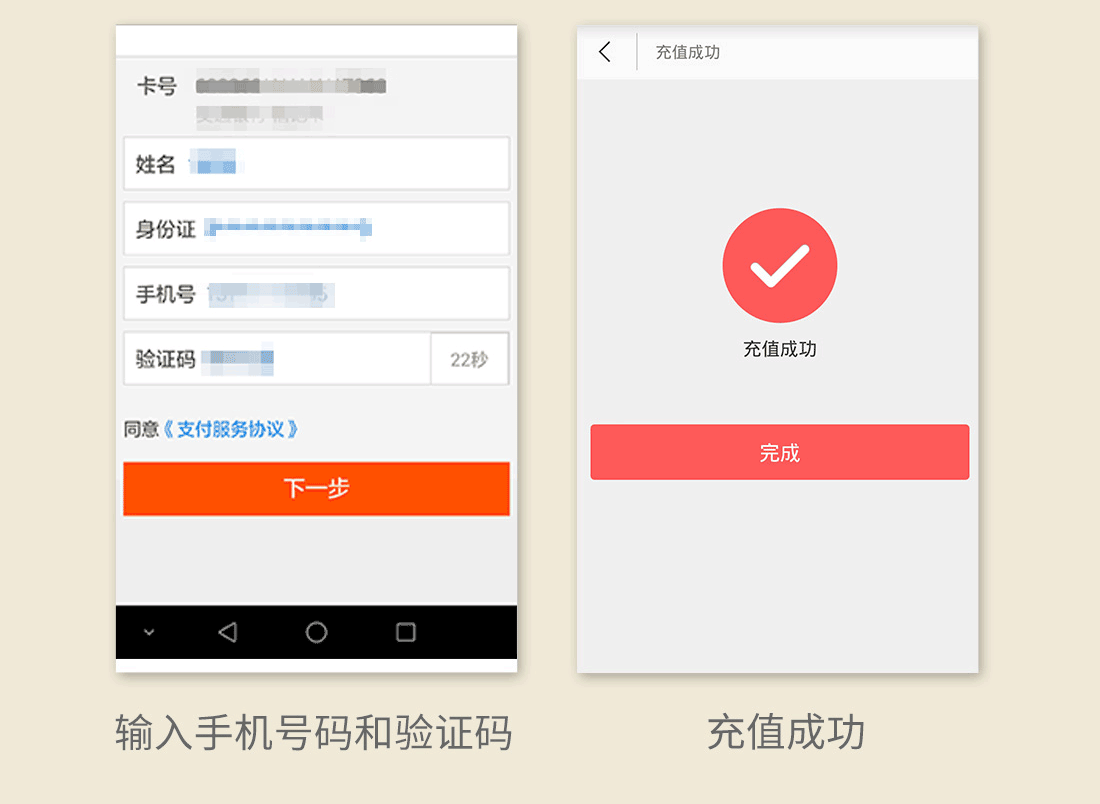Image resolution: width=1100 pixels, height=804 pixels.
Task: Click the 22秒 resend countdown button
Action: coord(469,359)
